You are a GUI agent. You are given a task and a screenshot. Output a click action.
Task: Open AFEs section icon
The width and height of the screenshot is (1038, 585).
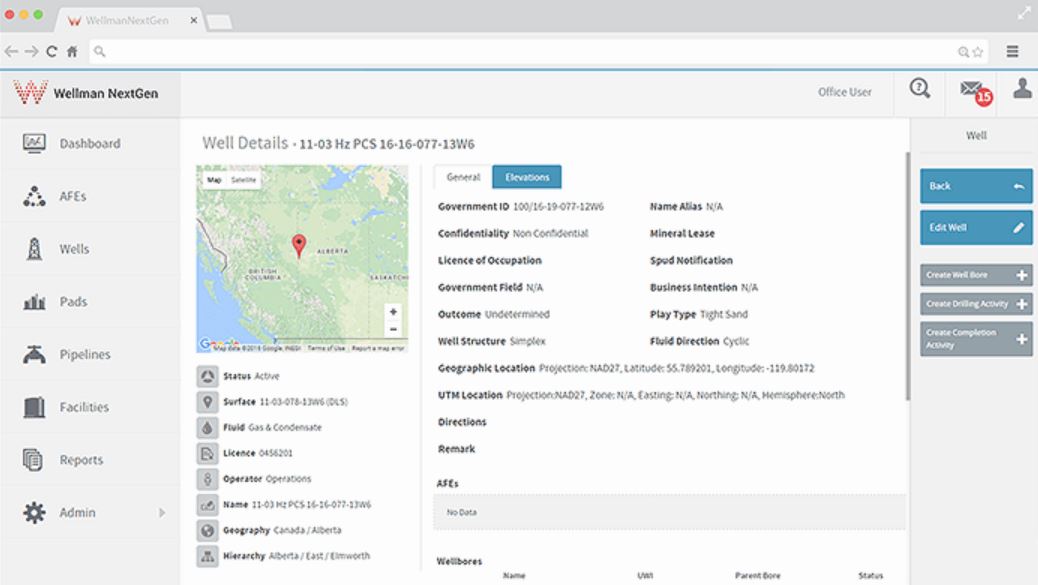[x=34, y=196]
